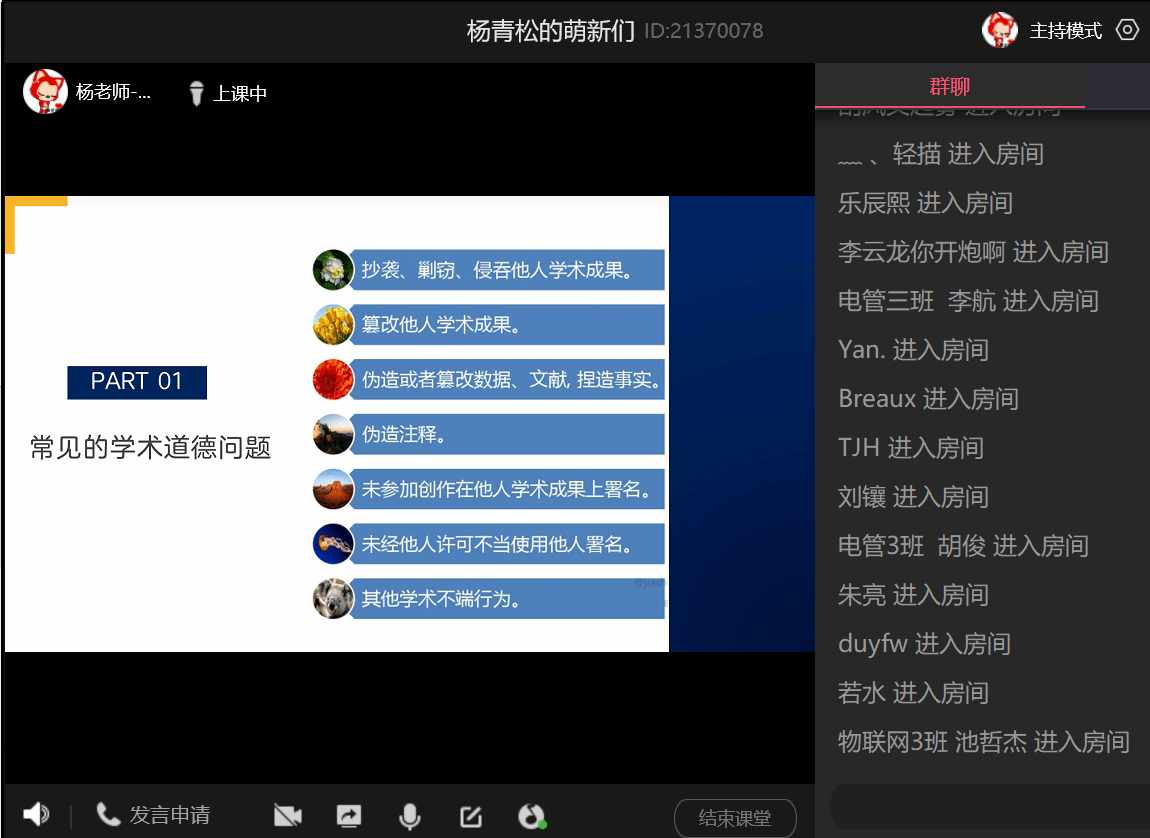Click the speaker volume icon
This screenshot has width=1150, height=838.
point(36,815)
